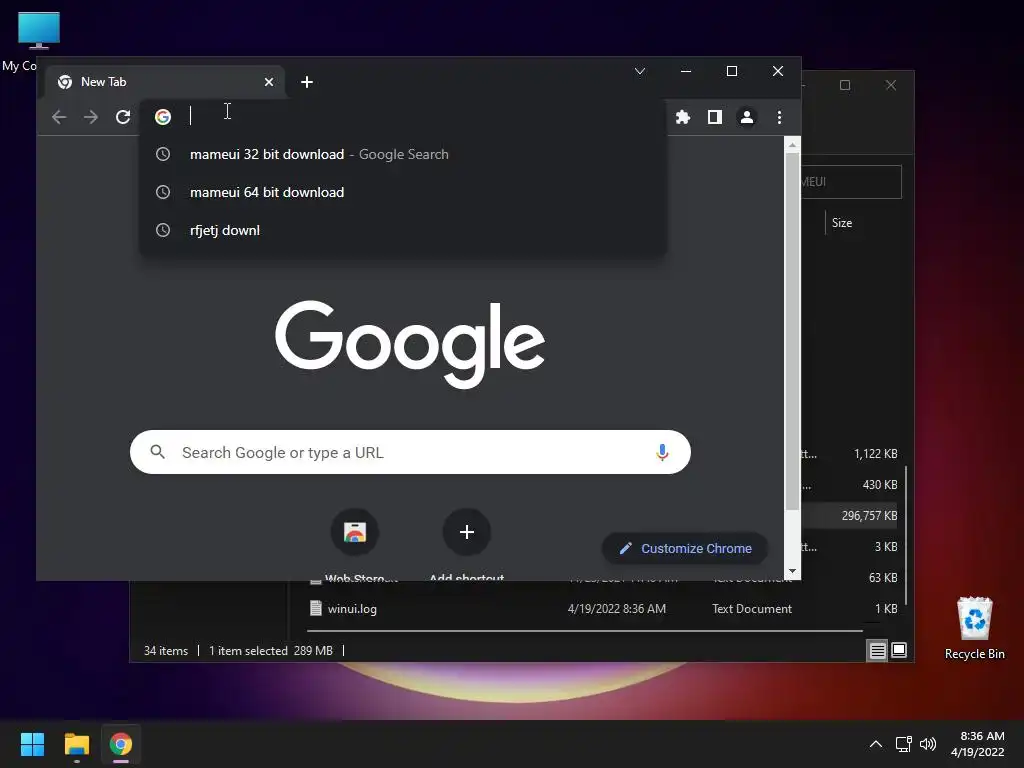
Task: Open the clock showing 8:36 AM
Action: pyautogui.click(x=978, y=744)
